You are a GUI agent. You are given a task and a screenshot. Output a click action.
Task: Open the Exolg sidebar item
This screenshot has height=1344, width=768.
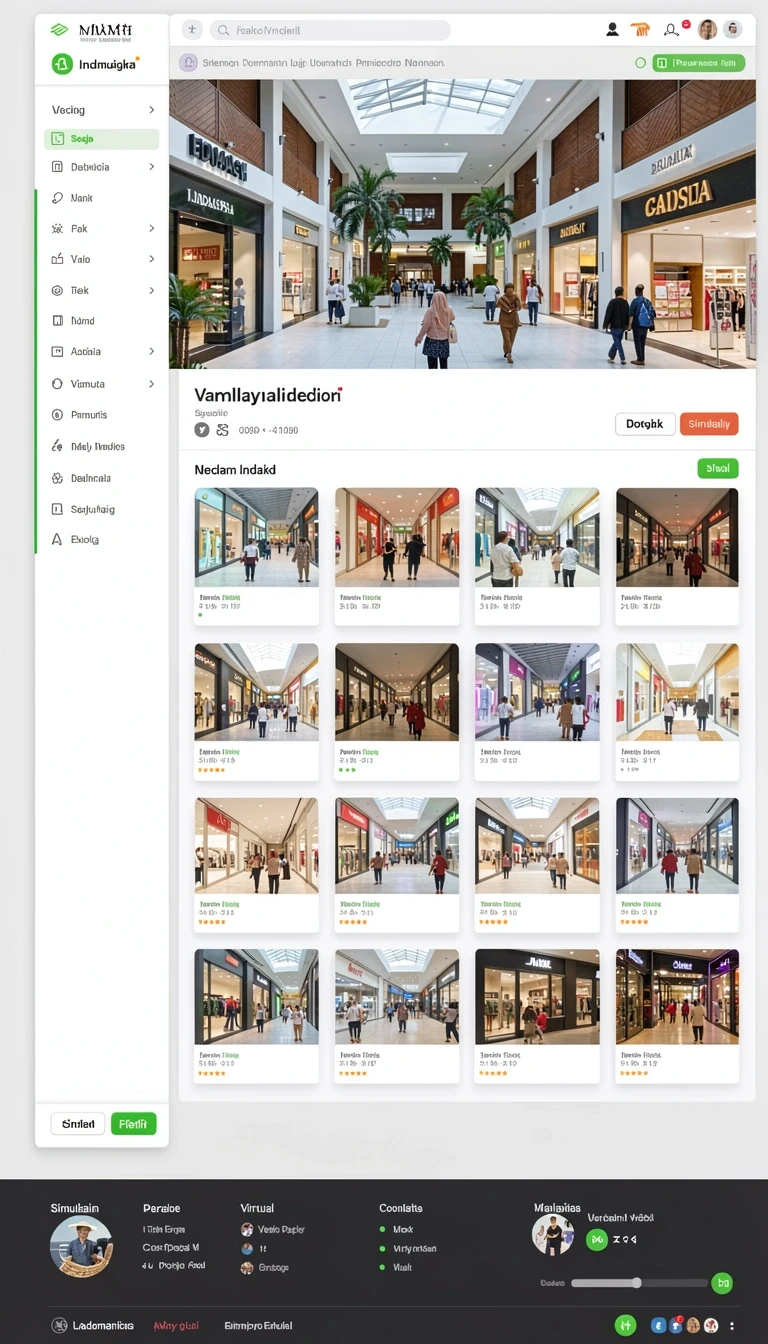[85, 540]
